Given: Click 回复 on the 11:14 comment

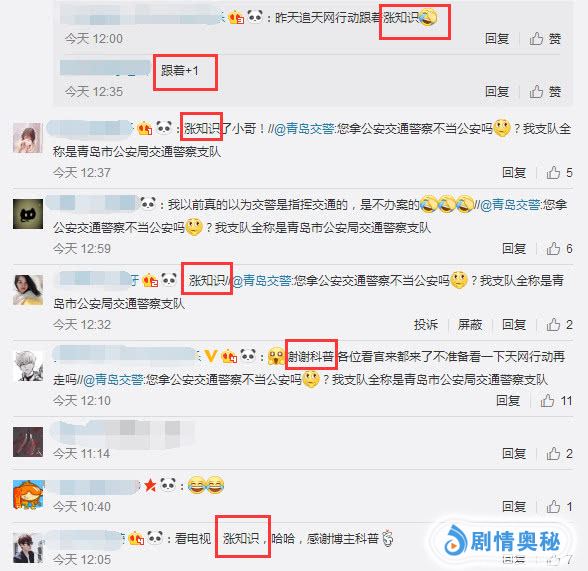Looking at the screenshot, I should pyautogui.click(x=514, y=454).
